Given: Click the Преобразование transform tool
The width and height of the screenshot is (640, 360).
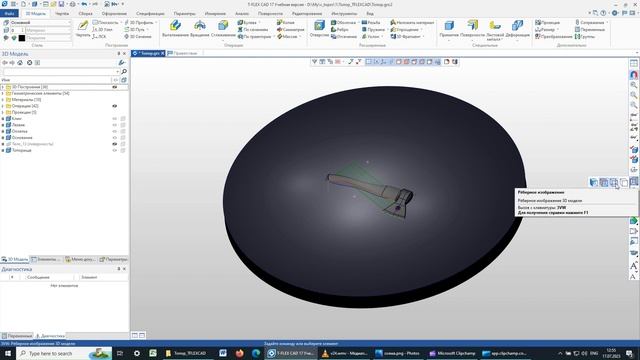Looking at the screenshot, I should [x=554, y=36].
